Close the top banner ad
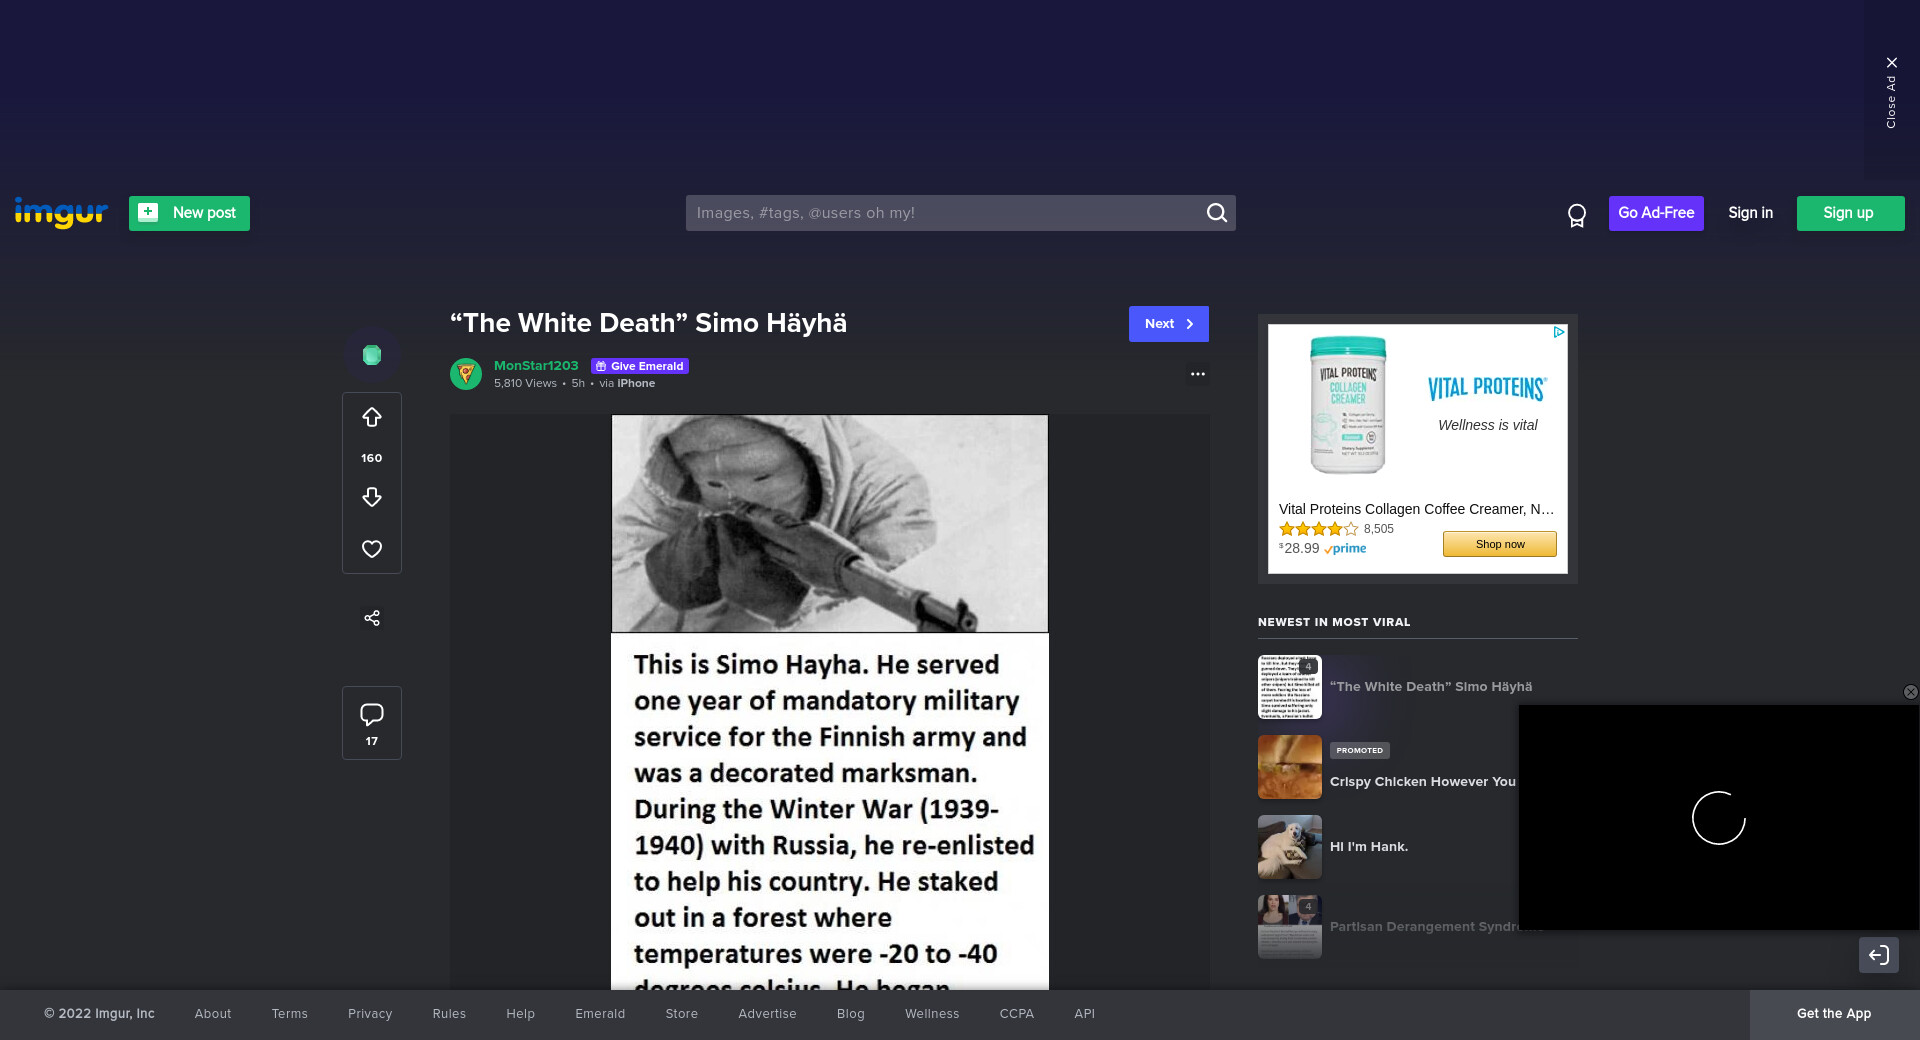 pos(1891,63)
